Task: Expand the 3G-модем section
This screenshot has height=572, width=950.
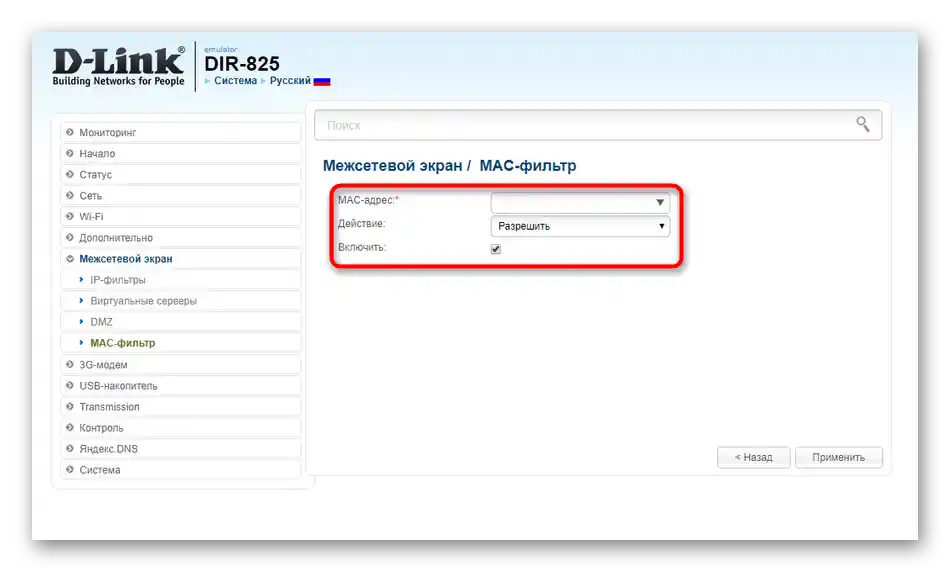Action: pyautogui.click(x=181, y=365)
